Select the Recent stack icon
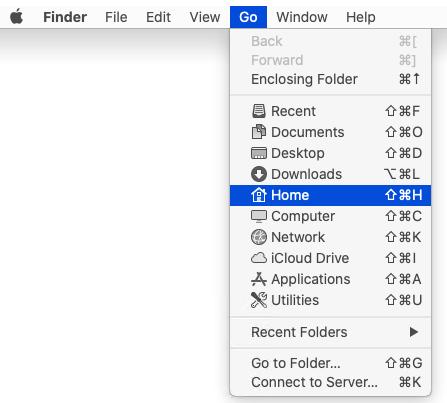 [x=259, y=111]
